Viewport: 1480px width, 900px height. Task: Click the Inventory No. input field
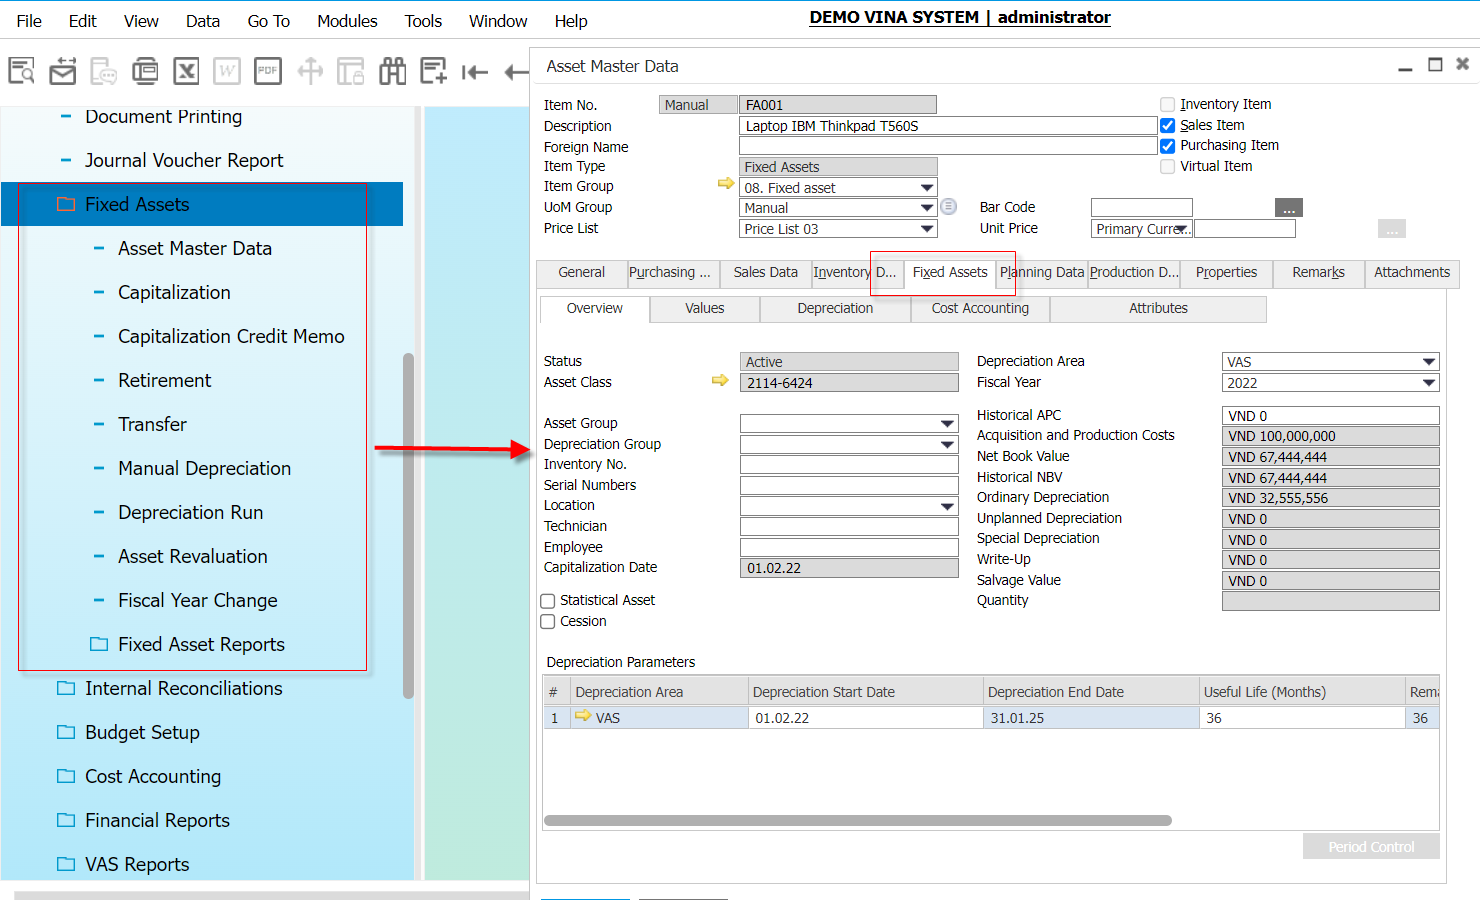click(848, 465)
